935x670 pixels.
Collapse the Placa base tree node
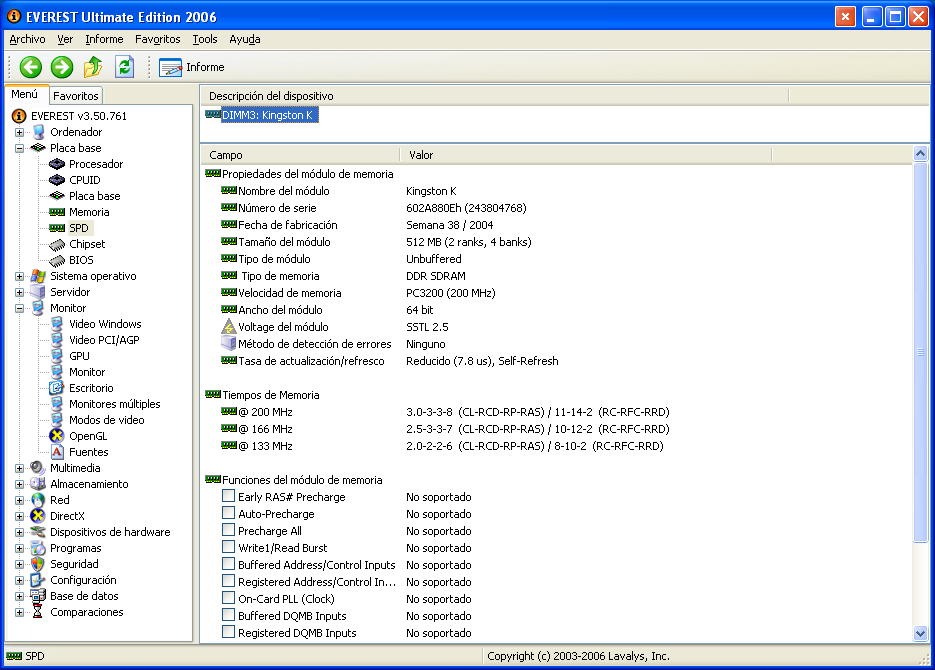(20, 148)
